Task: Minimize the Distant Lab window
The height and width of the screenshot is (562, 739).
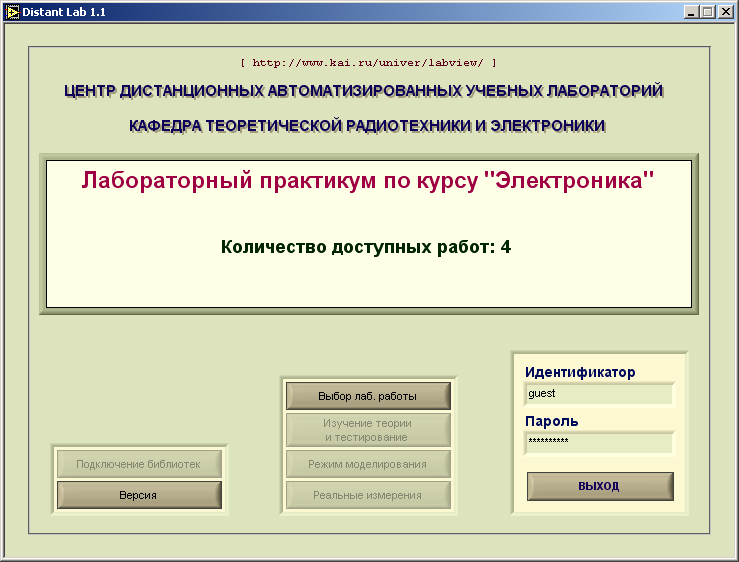Action: tap(691, 12)
